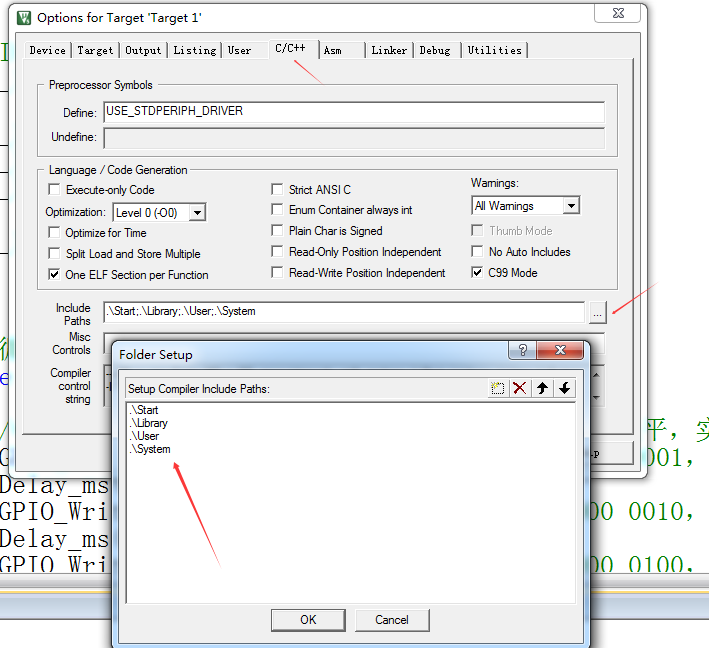709x648 pixels.
Task: Open the Debug tab
Action: tap(435, 50)
